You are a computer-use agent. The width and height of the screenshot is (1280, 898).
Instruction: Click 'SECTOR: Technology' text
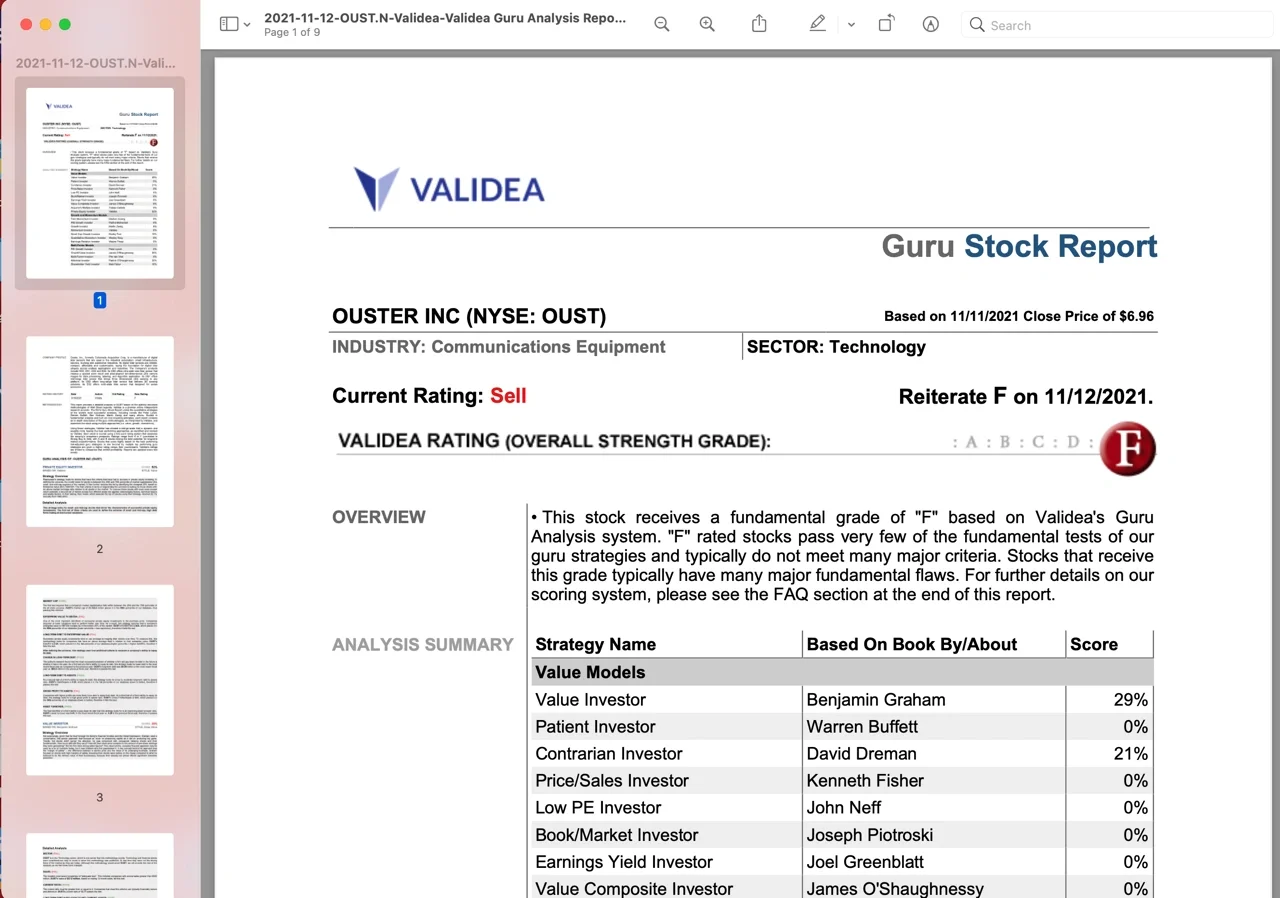pyautogui.click(x=837, y=347)
